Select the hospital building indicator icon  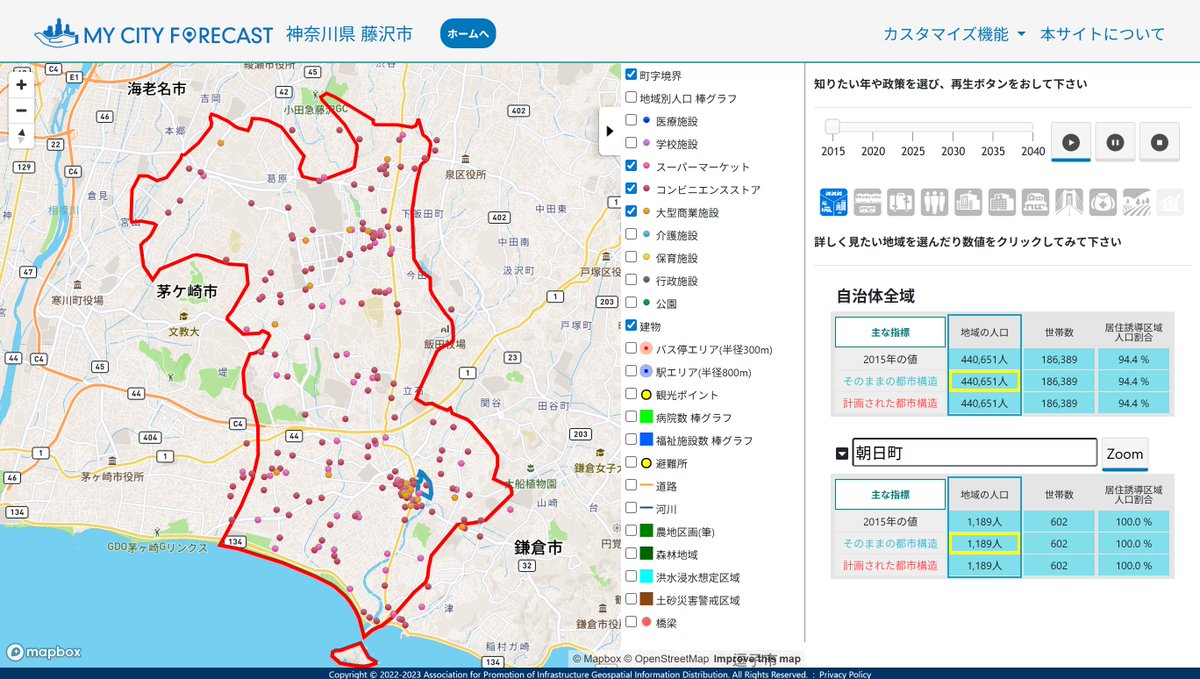tap(1002, 202)
